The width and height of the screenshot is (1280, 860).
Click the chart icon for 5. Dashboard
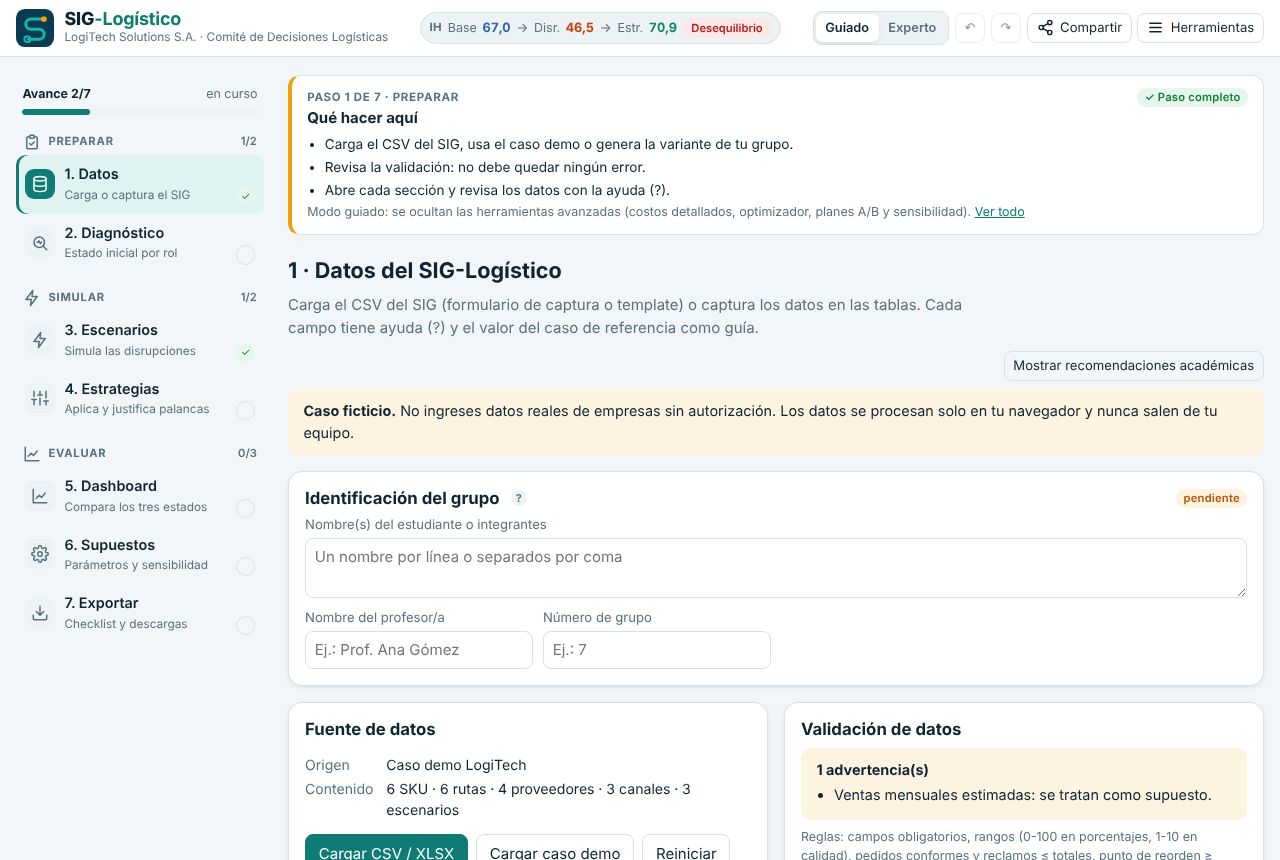click(x=40, y=496)
